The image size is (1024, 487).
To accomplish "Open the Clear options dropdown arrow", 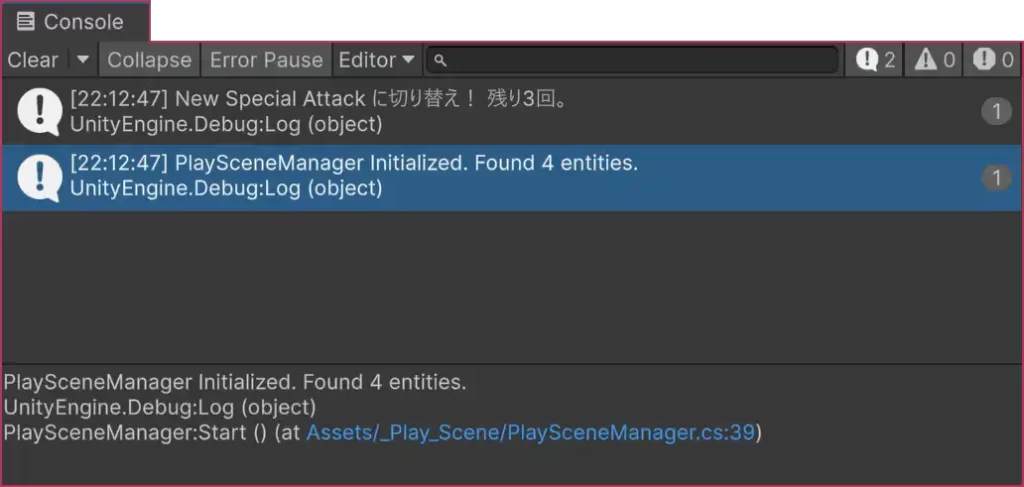I will (x=83, y=60).
